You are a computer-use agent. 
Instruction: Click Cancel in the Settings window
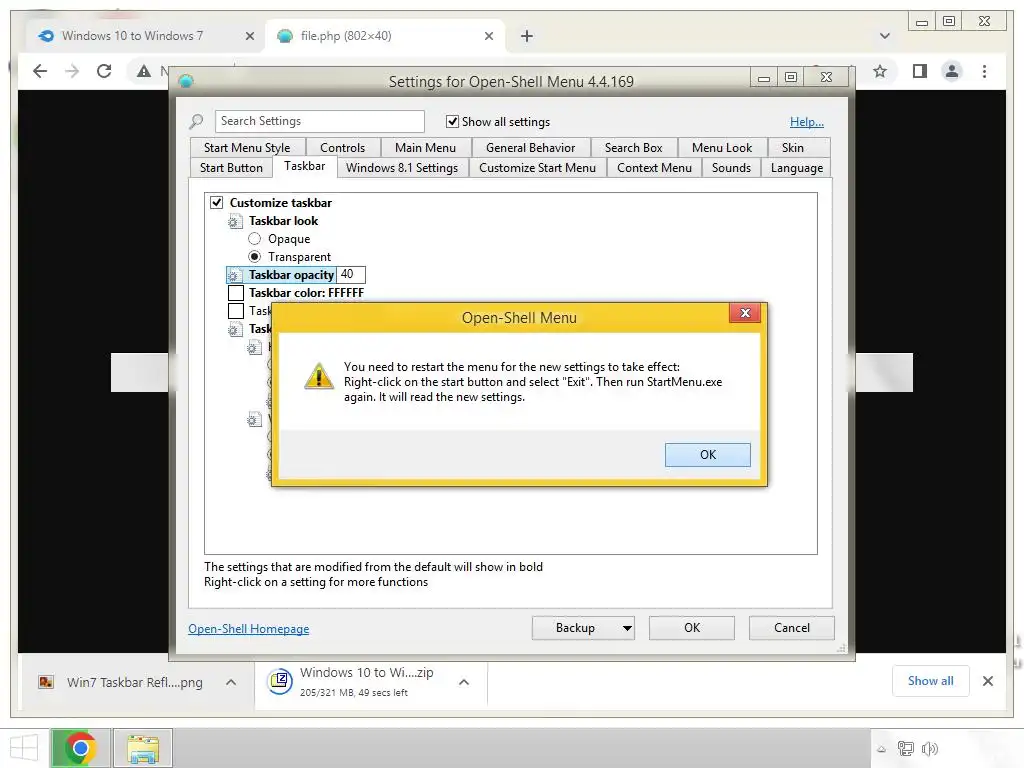792,628
